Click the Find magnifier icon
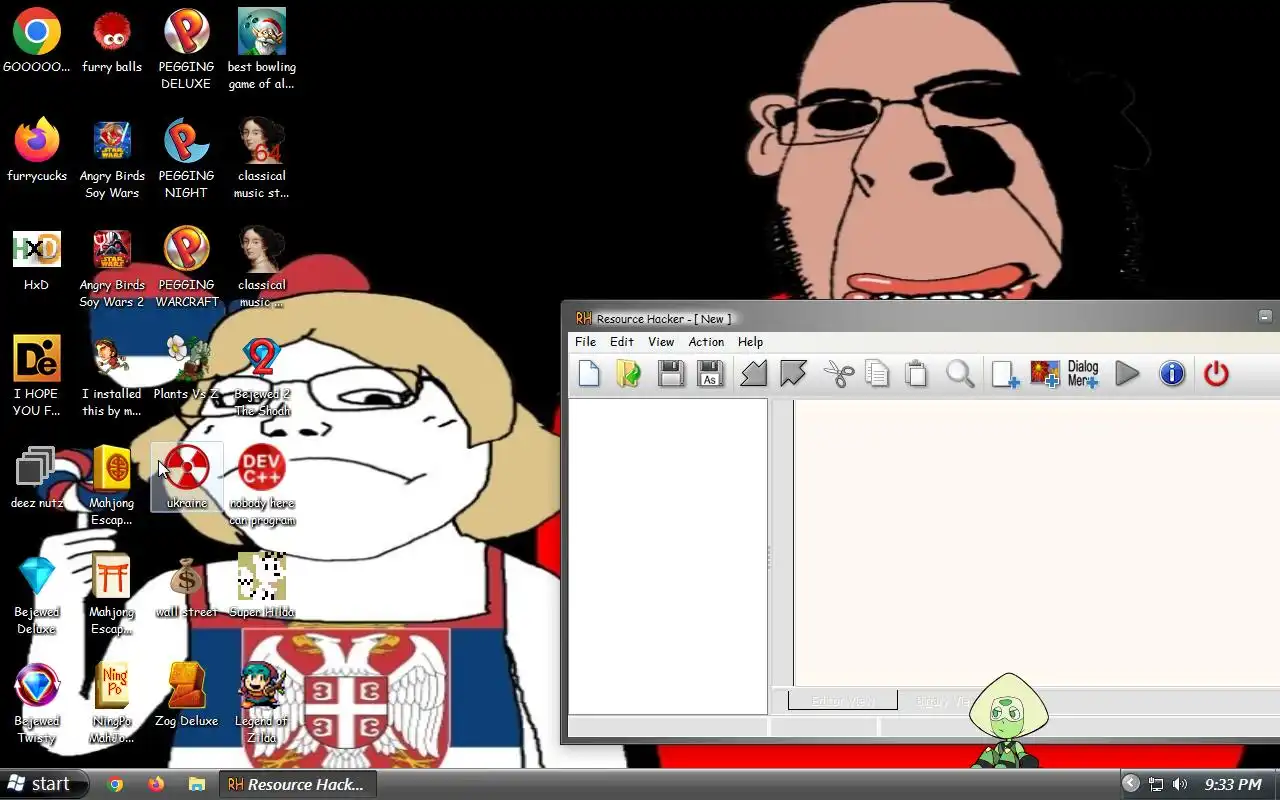 tap(960, 374)
